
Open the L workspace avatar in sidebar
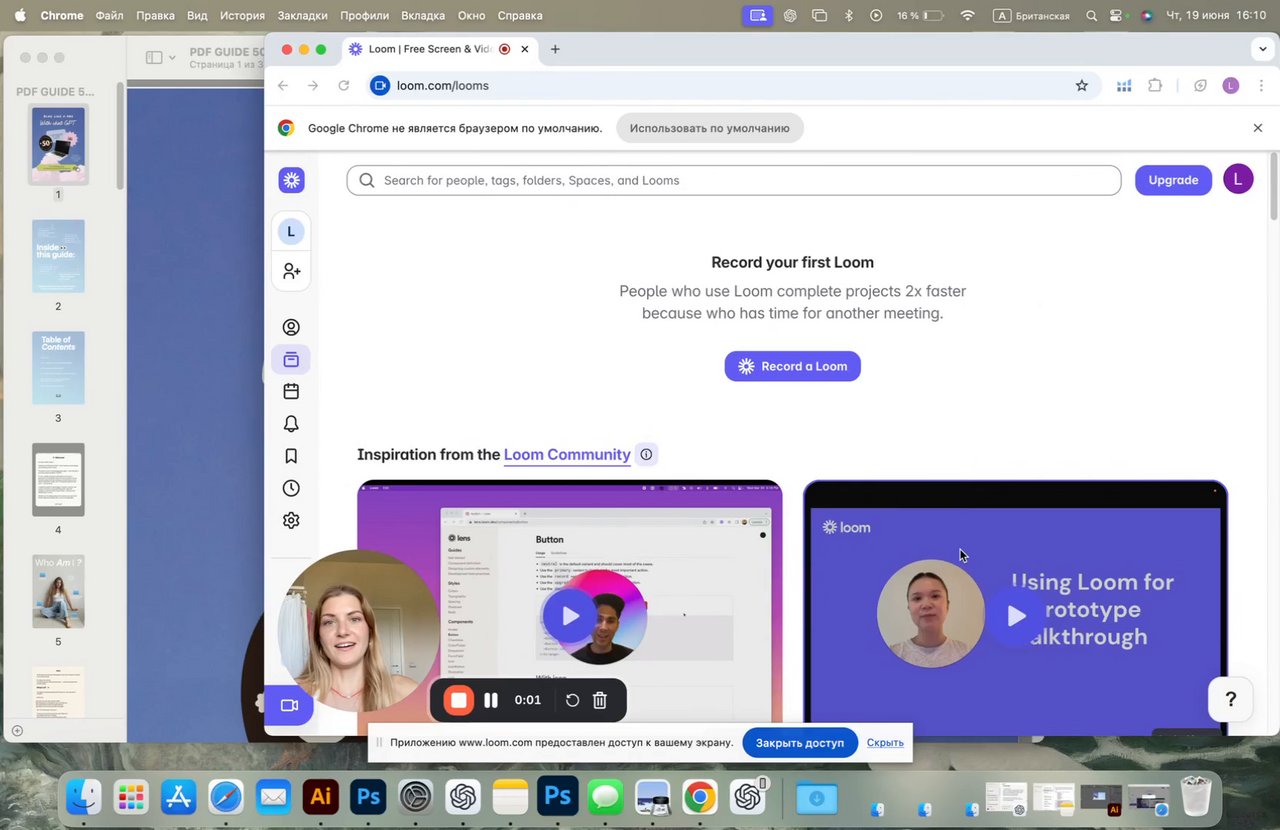click(x=291, y=231)
